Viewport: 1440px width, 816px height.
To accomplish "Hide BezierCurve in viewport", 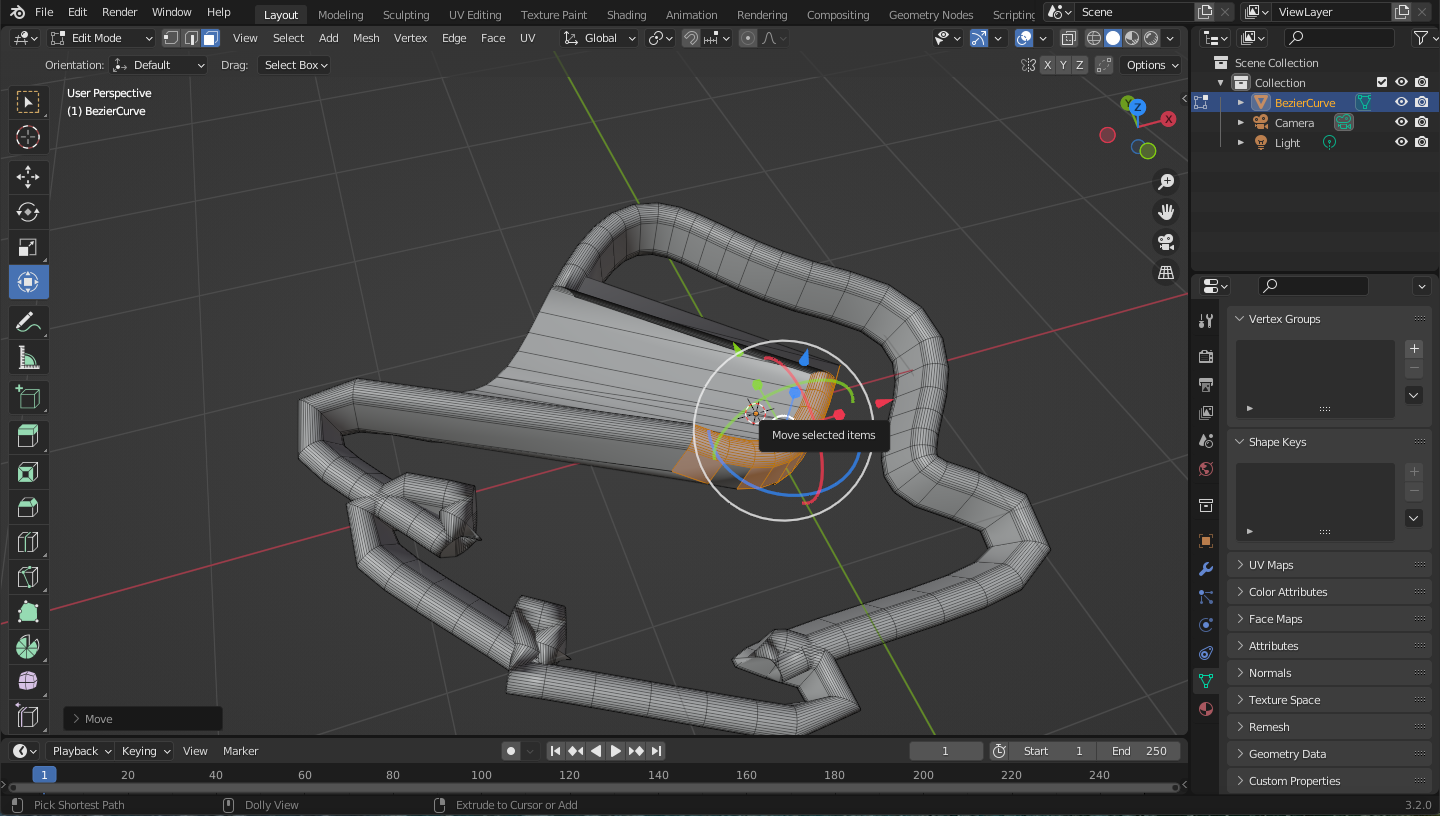I will pyautogui.click(x=1402, y=102).
